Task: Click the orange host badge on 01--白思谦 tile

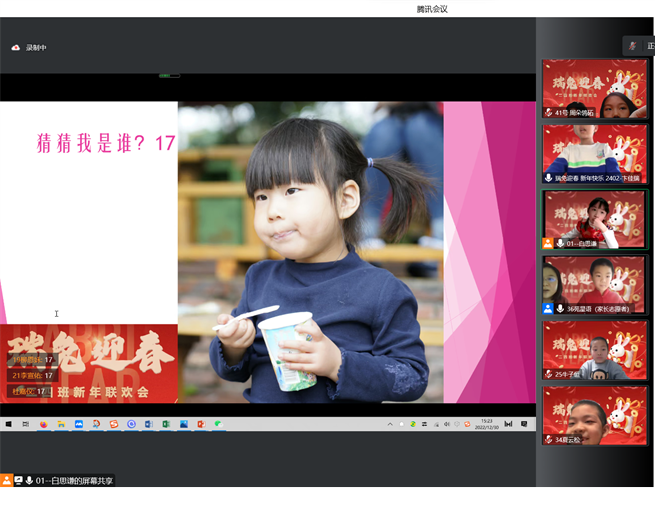Action: pos(548,243)
